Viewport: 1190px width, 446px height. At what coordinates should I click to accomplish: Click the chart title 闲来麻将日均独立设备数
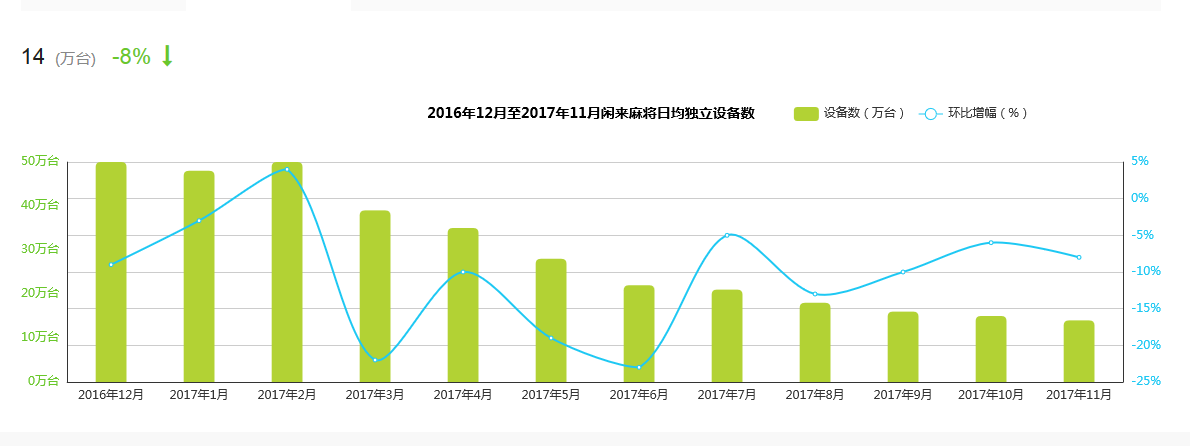tap(590, 114)
